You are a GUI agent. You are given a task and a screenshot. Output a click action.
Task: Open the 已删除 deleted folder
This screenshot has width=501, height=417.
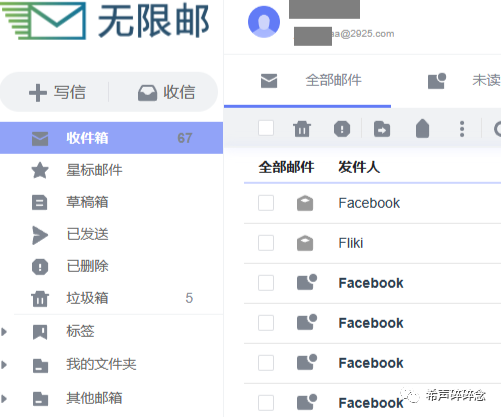87,266
